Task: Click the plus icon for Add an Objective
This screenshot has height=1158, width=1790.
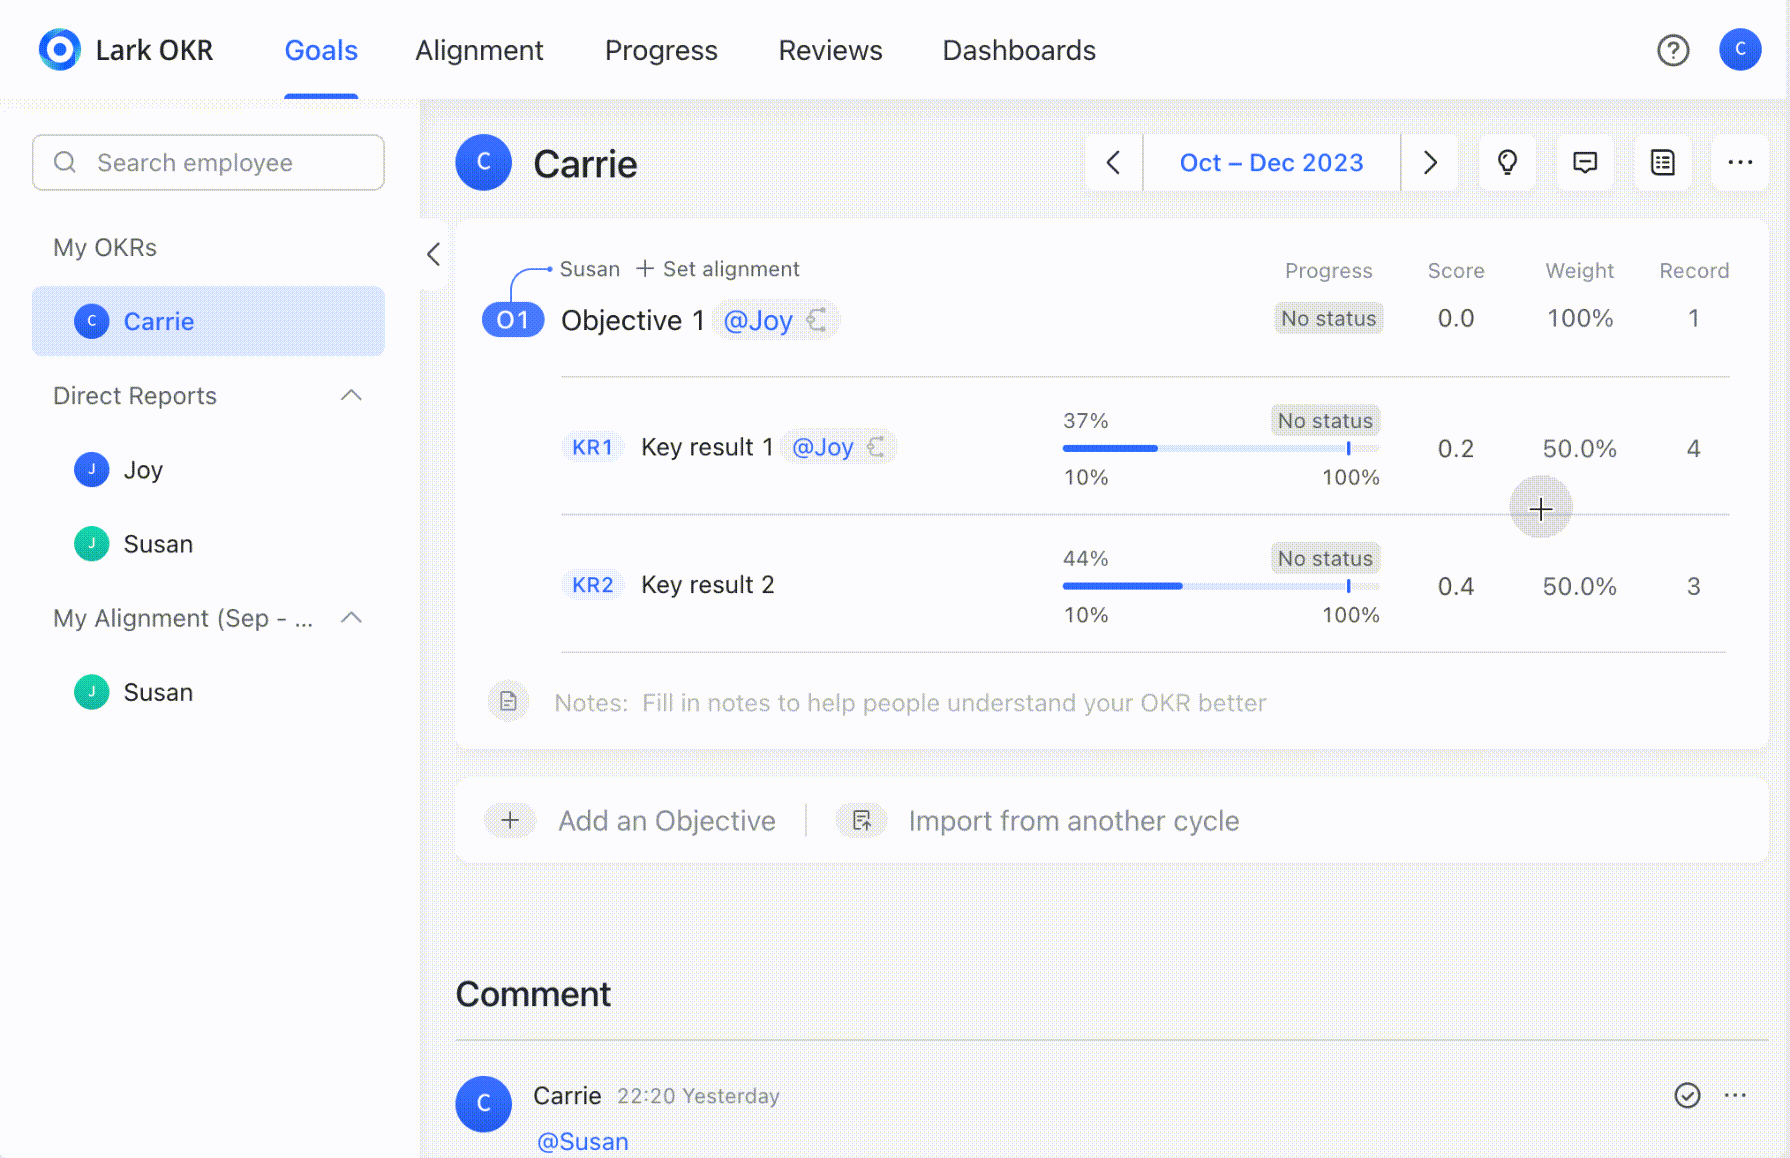Action: click(x=510, y=821)
